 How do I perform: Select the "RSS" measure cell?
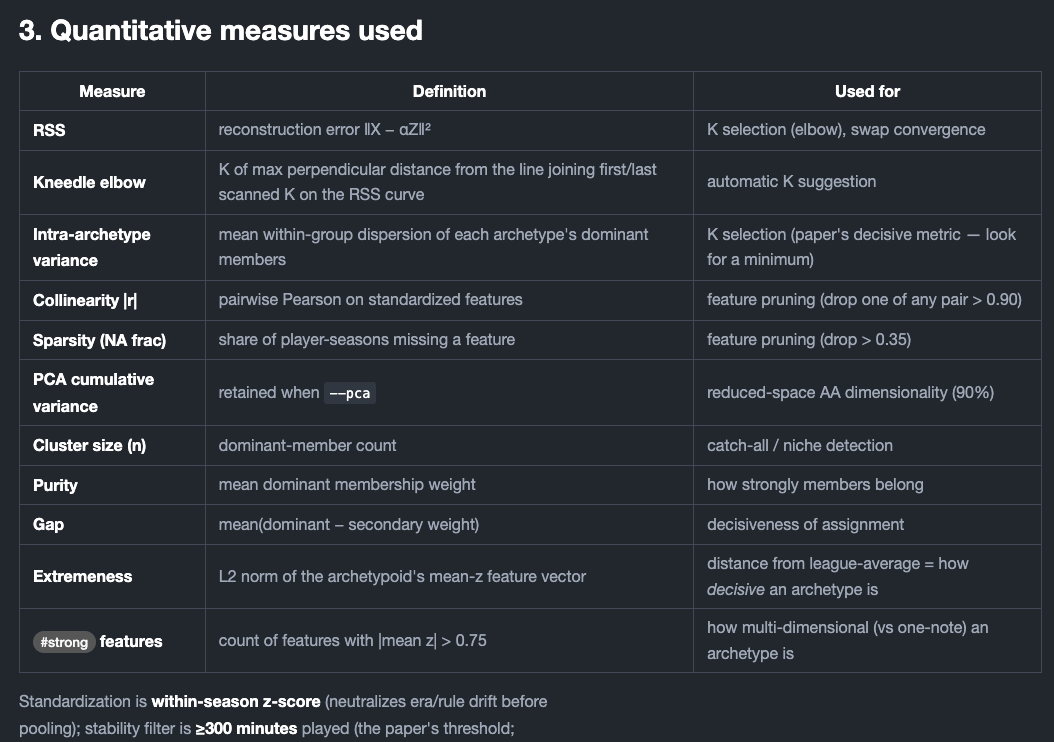click(x=112, y=130)
